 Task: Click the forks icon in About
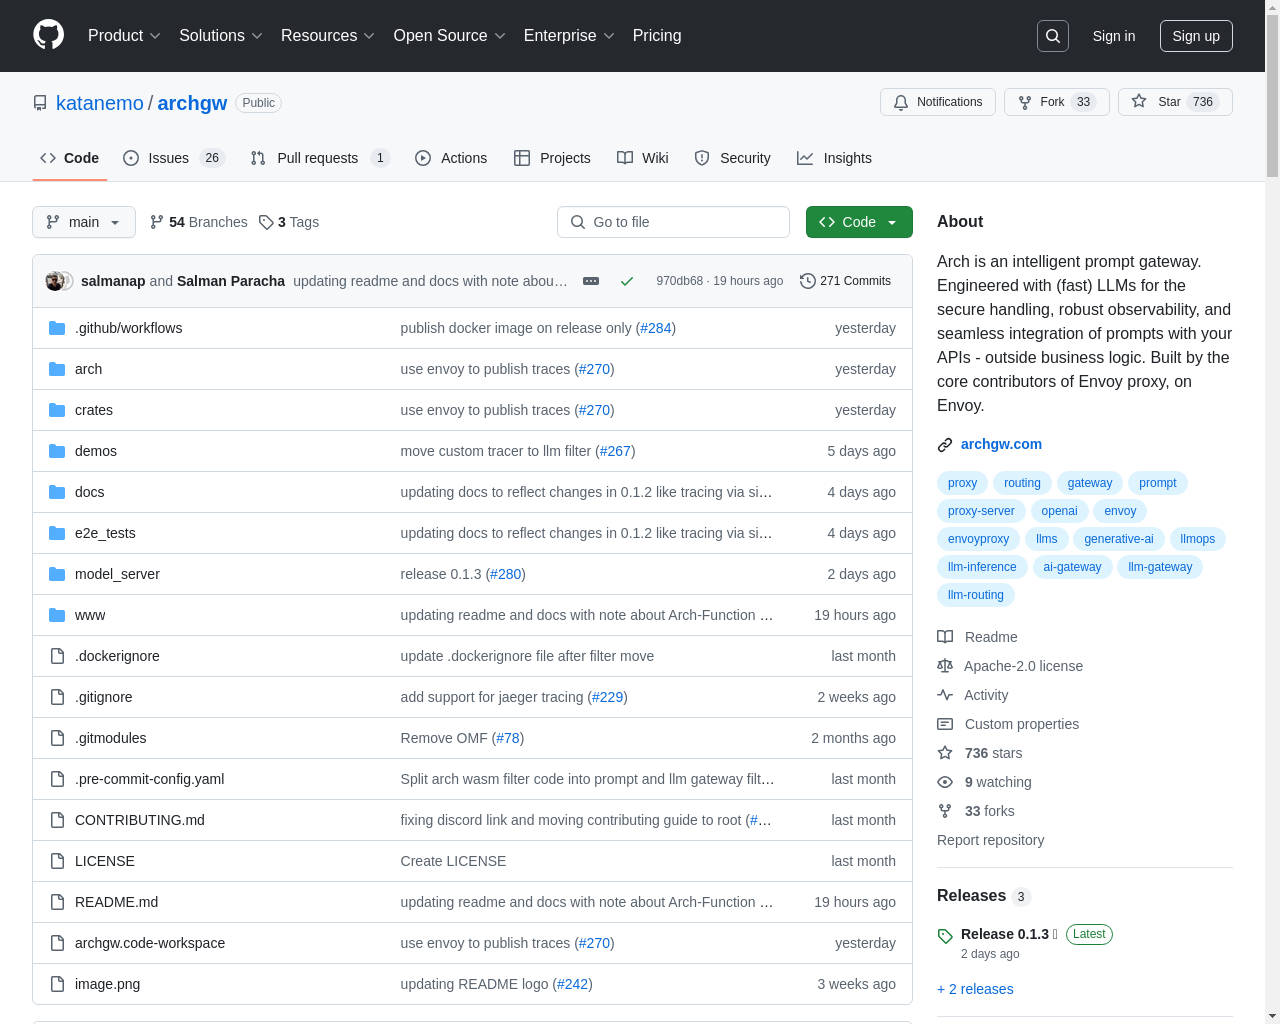click(945, 811)
